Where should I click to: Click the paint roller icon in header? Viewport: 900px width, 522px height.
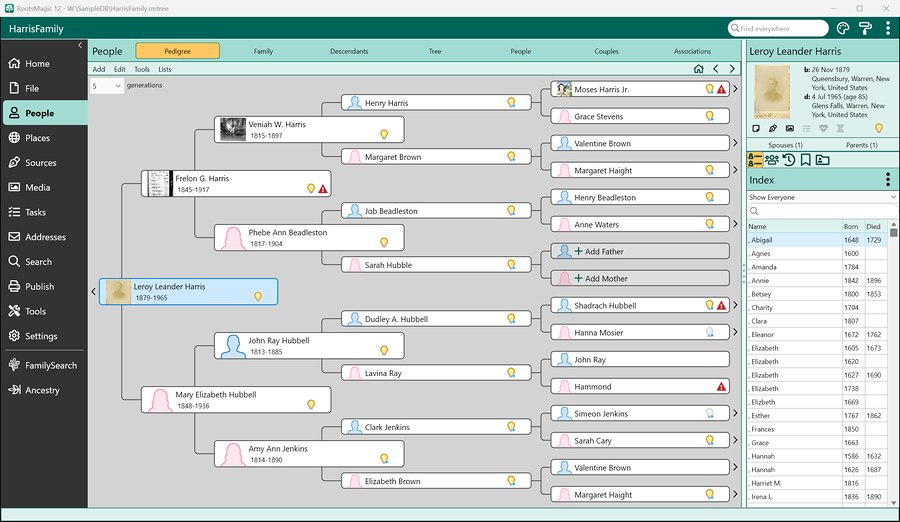(x=865, y=28)
